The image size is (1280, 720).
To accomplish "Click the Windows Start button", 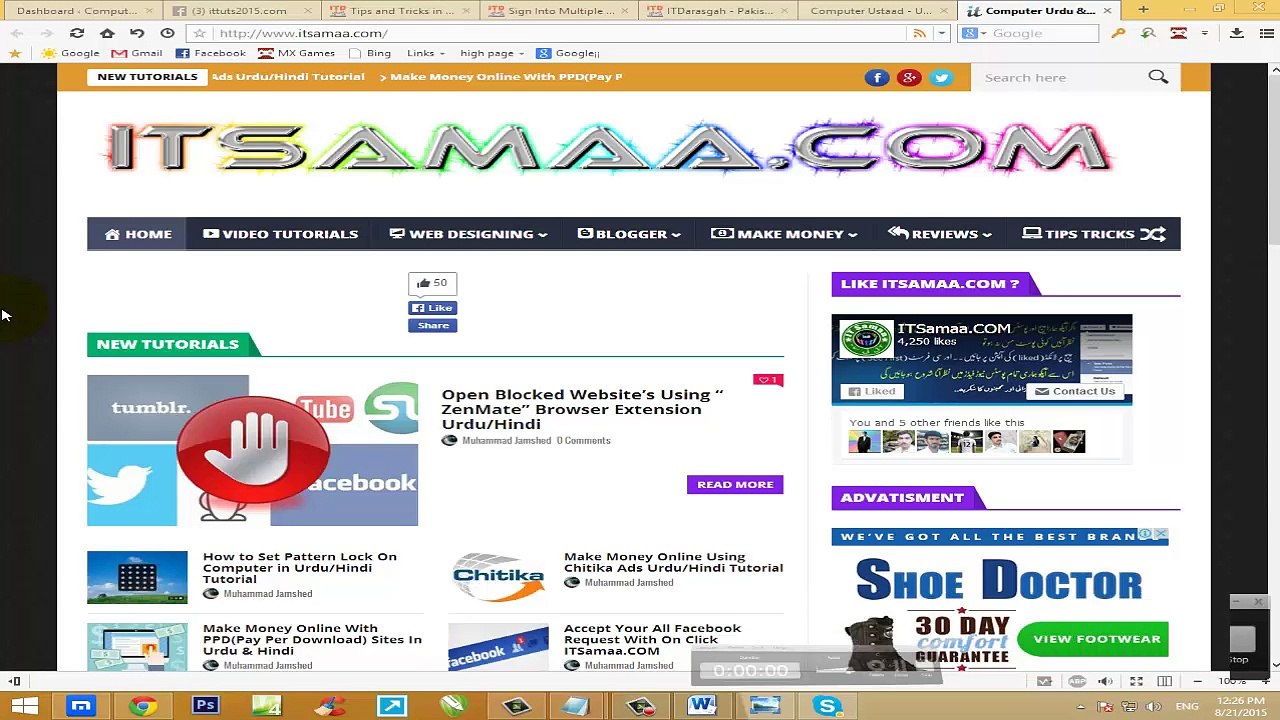I will [x=24, y=706].
